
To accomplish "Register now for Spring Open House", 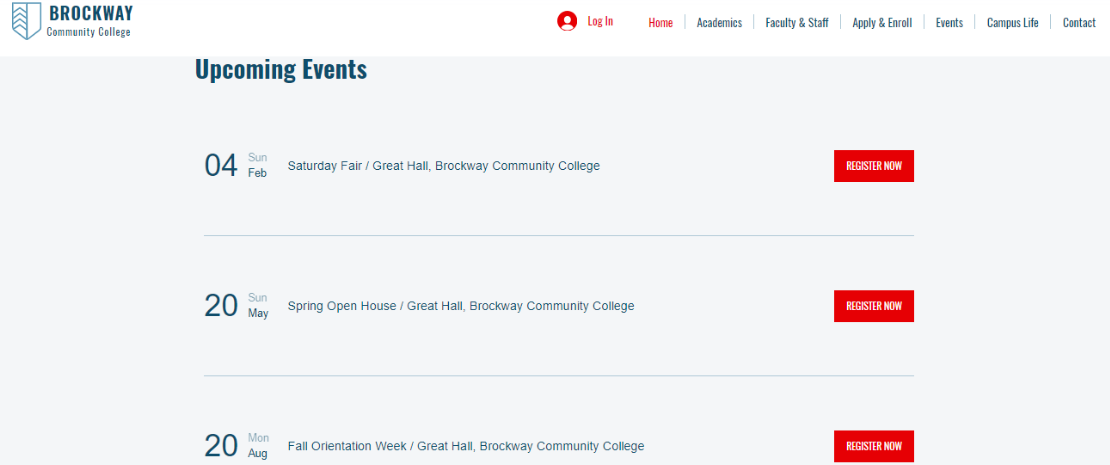I will [x=874, y=306].
